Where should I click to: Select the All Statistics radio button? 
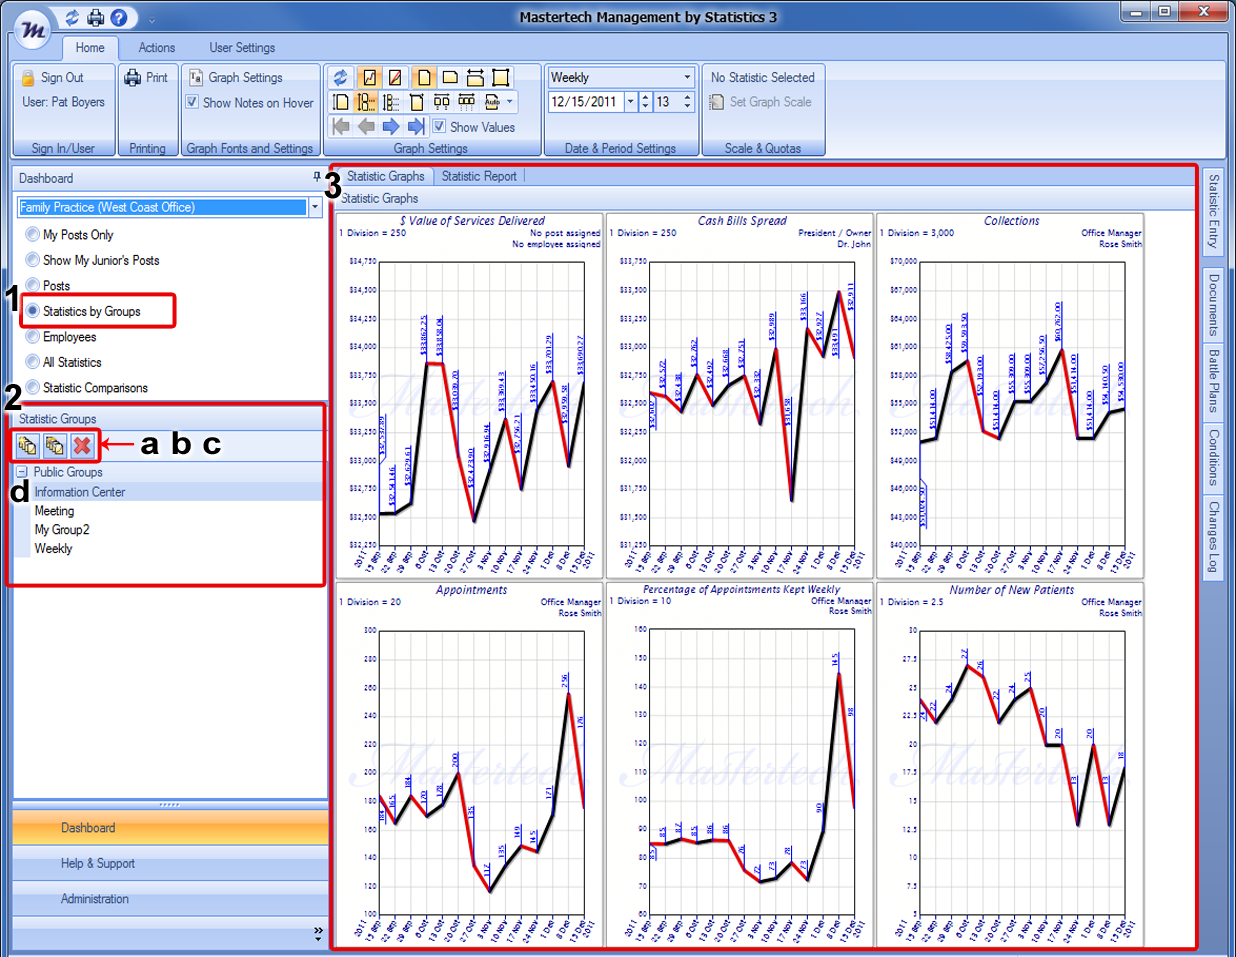coord(33,362)
